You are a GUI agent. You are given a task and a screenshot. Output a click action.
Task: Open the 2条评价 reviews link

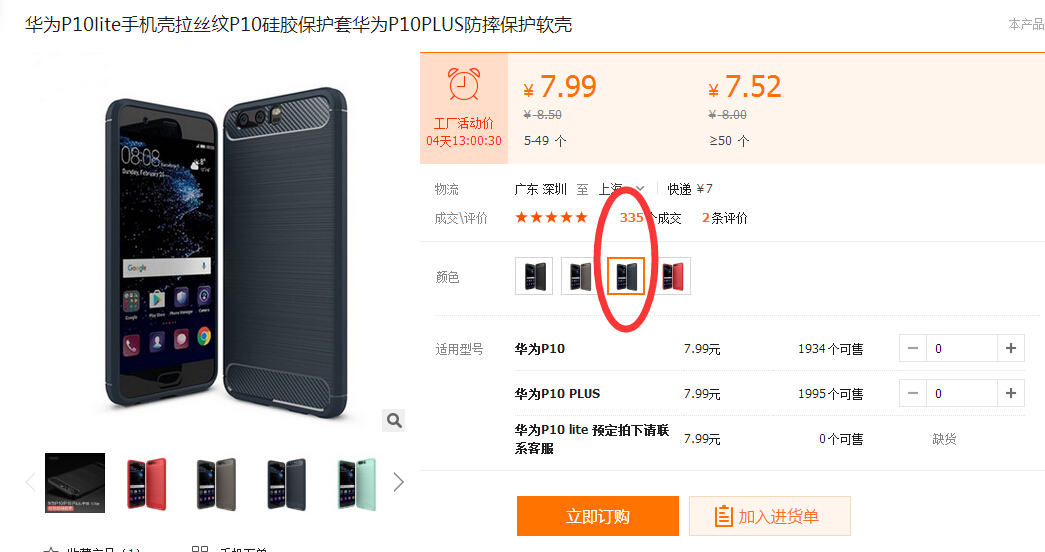coord(724,218)
